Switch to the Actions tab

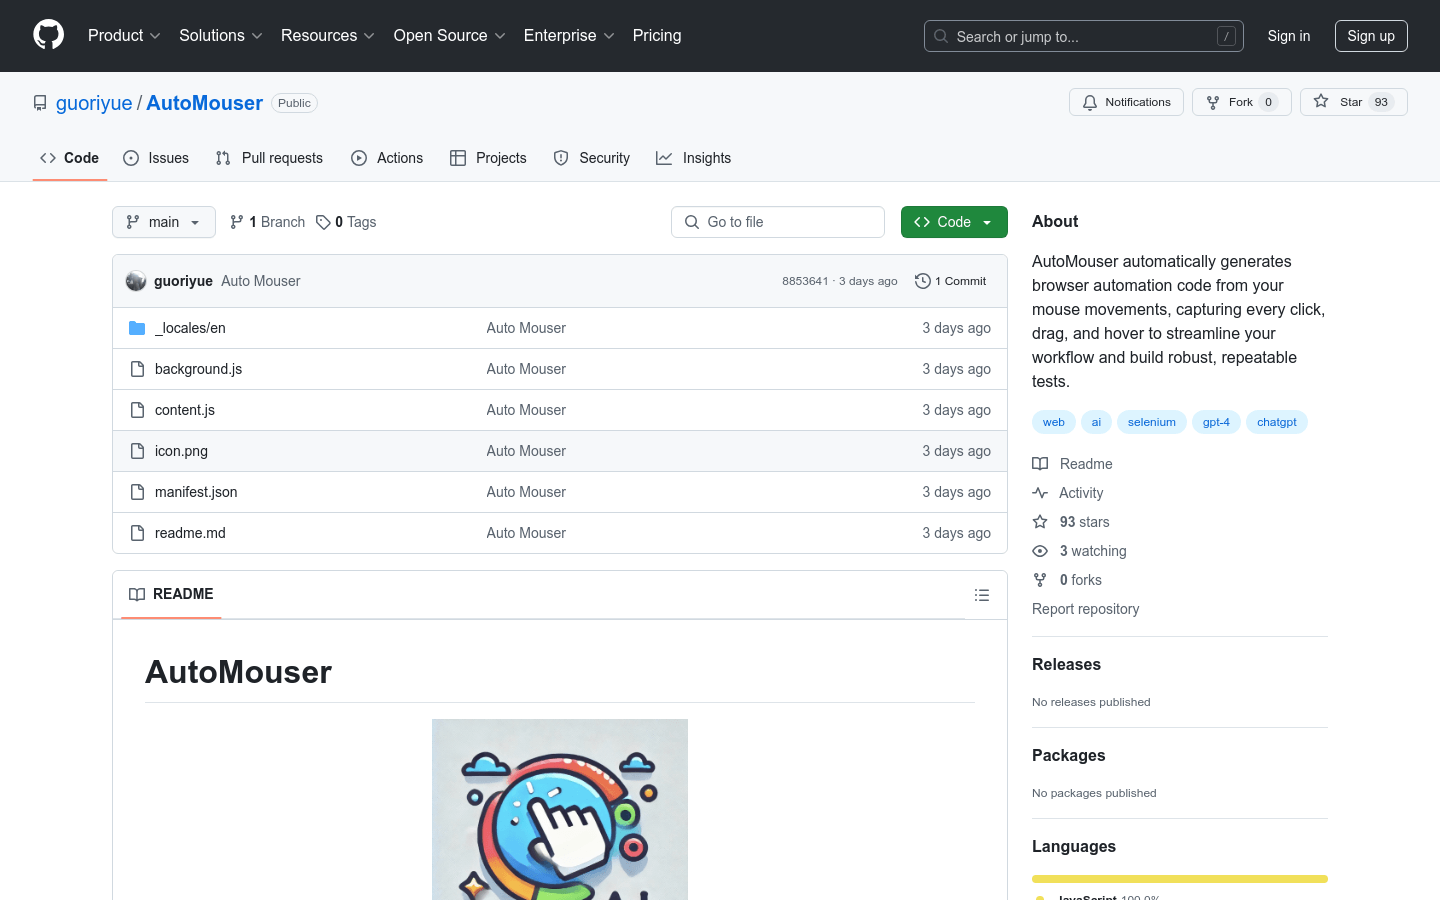(387, 158)
